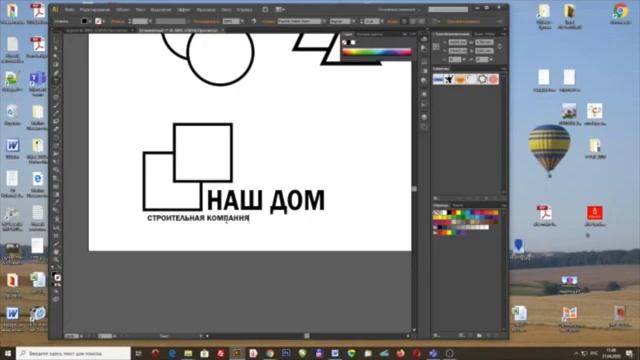This screenshot has height=360, width=640.
Task: Open the fill color dropdown in control bar
Action: (90, 21)
